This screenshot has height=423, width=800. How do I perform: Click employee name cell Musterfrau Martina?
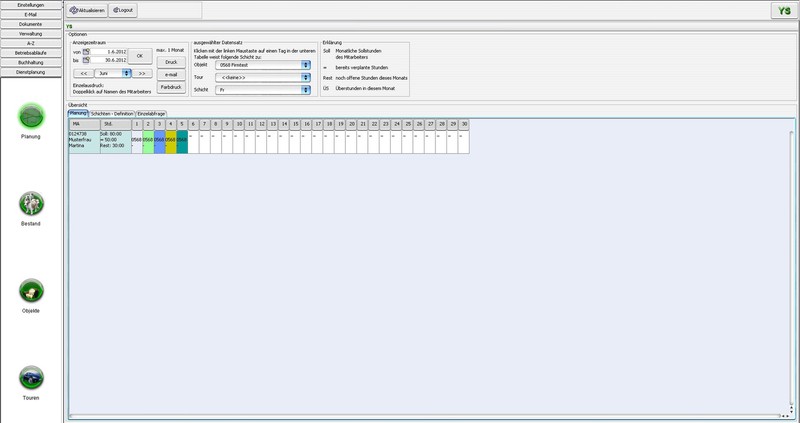click(x=85, y=142)
